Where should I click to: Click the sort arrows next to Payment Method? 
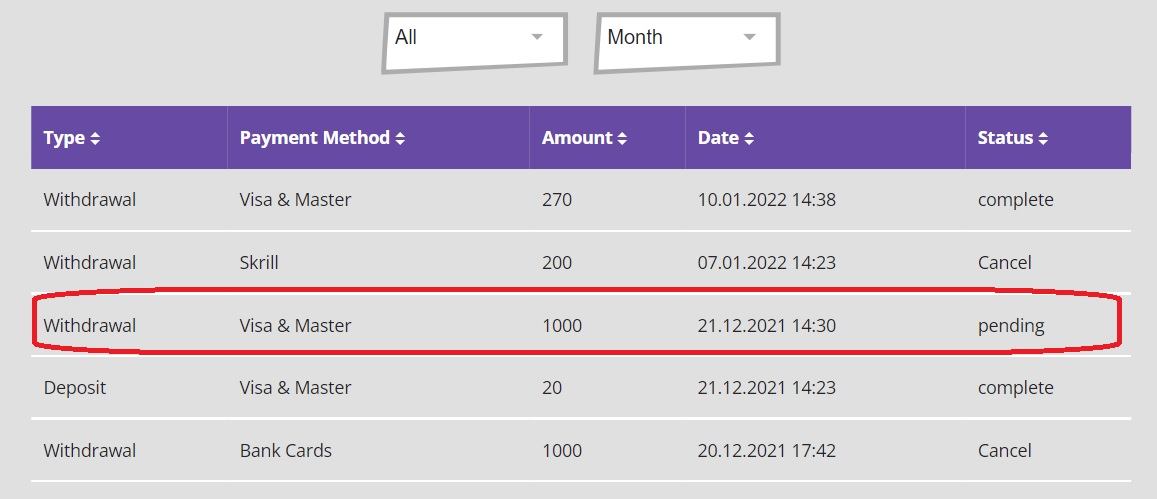400,139
